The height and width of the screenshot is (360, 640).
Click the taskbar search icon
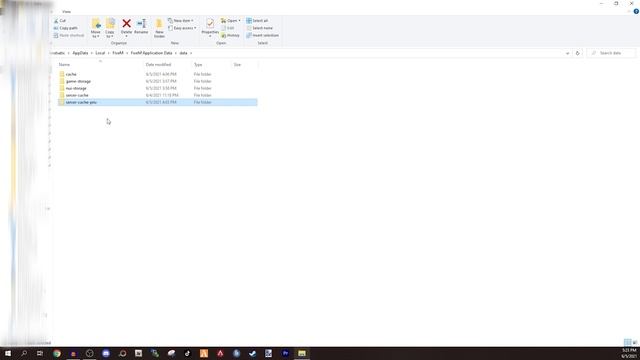[x=24, y=353]
